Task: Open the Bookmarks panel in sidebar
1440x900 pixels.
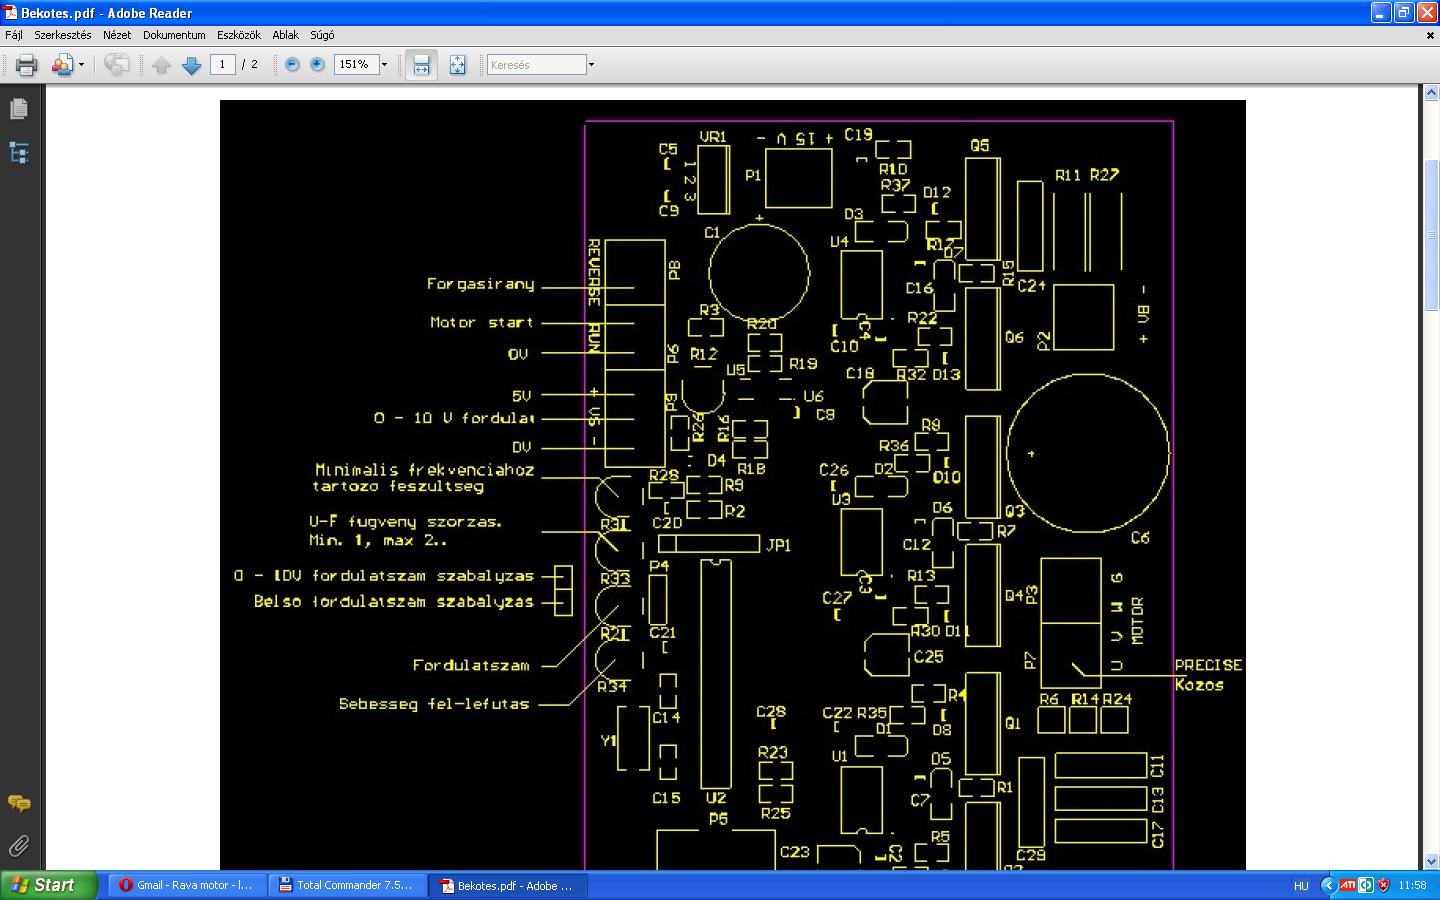Action: click(x=19, y=153)
